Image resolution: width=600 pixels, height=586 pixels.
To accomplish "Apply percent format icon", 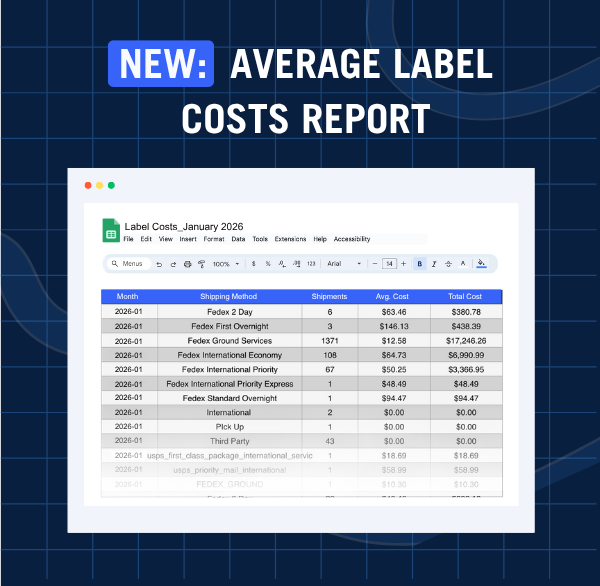I will [x=268, y=264].
